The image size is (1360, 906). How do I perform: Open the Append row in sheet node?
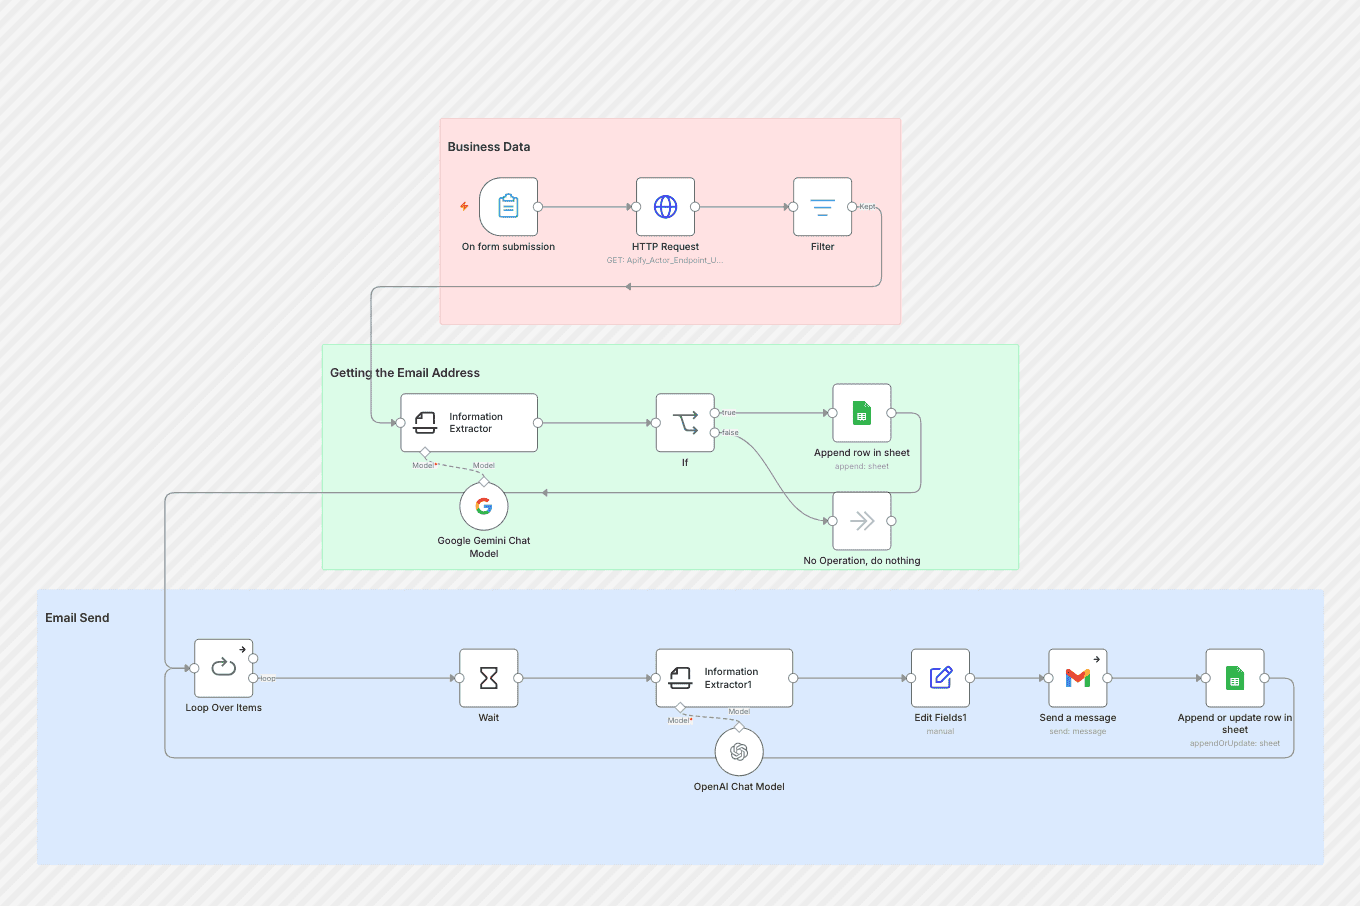pos(862,413)
